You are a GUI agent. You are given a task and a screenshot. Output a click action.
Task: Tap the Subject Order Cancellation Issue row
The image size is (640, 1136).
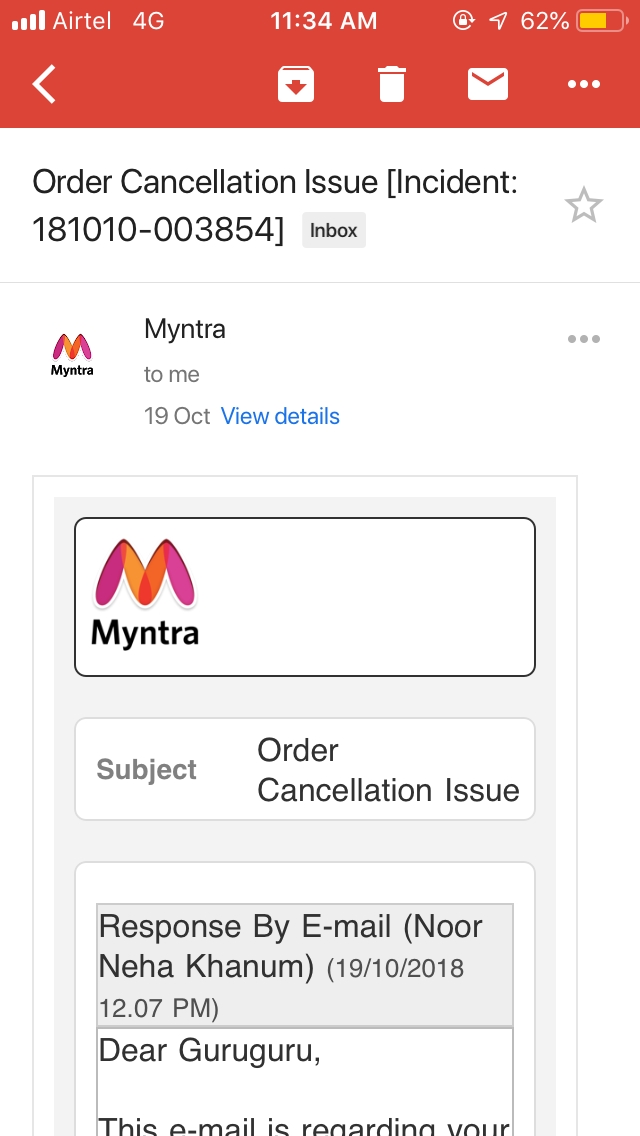click(x=304, y=769)
